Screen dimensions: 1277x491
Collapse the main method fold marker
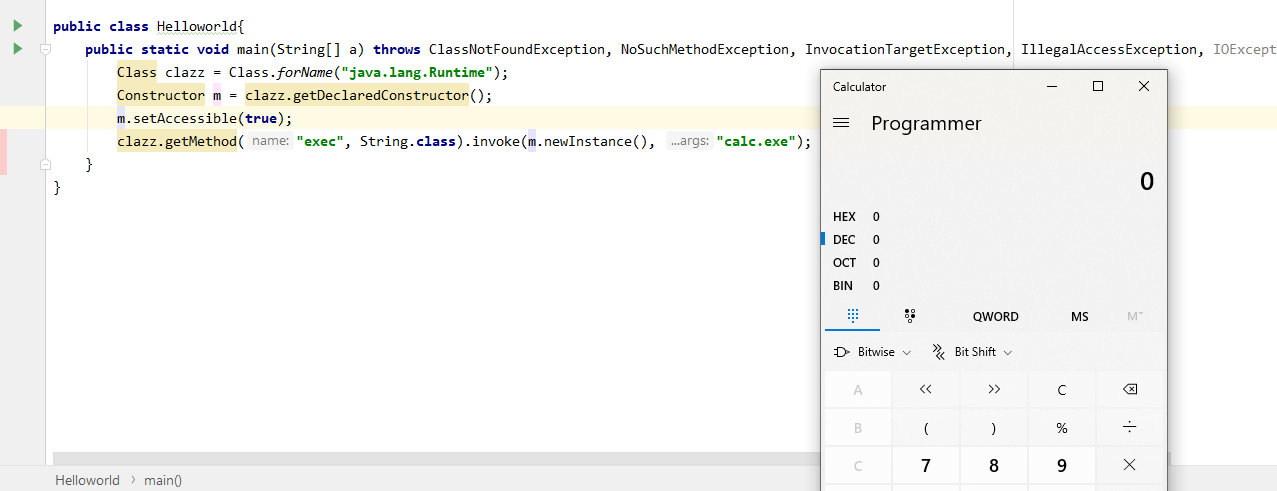coord(45,49)
